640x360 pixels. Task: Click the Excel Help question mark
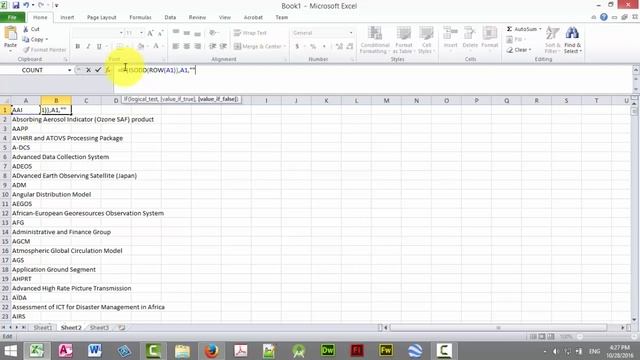(x=604, y=17)
